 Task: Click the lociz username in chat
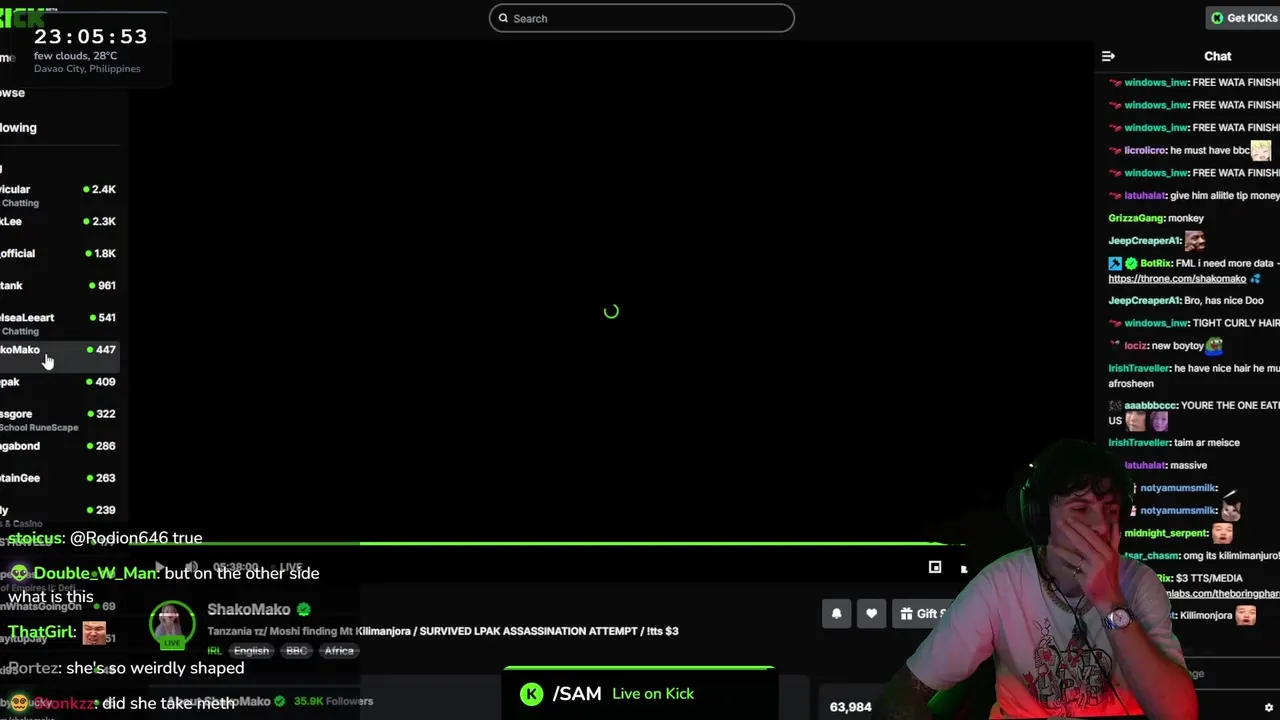1135,346
